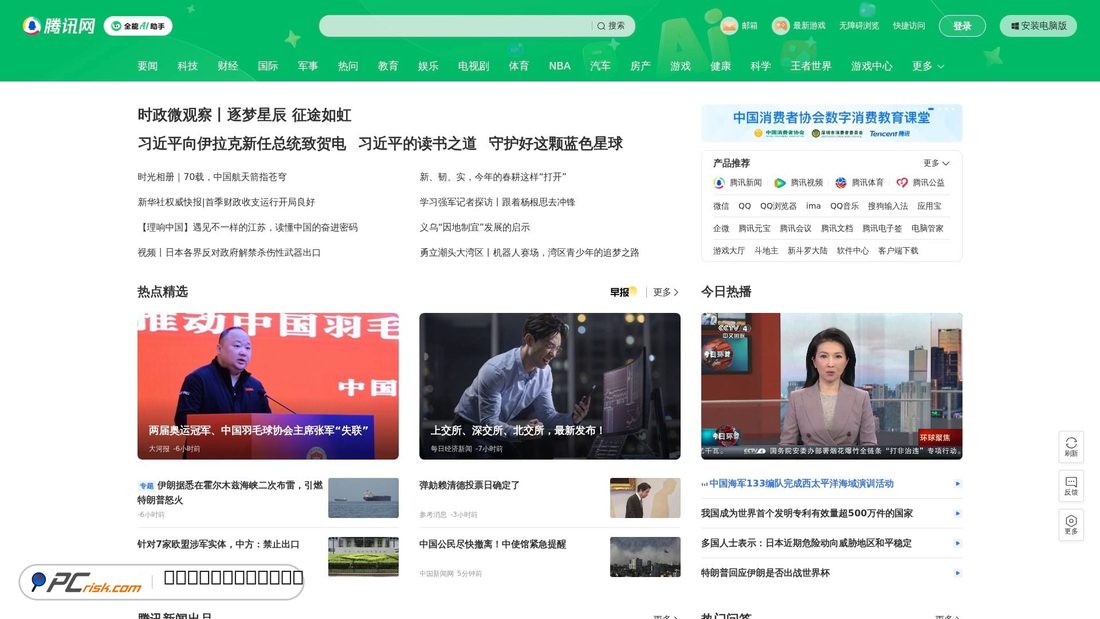The image size is (1100, 619).
Task: Expand the 更多 navigation dropdown
Action: (x=927, y=66)
